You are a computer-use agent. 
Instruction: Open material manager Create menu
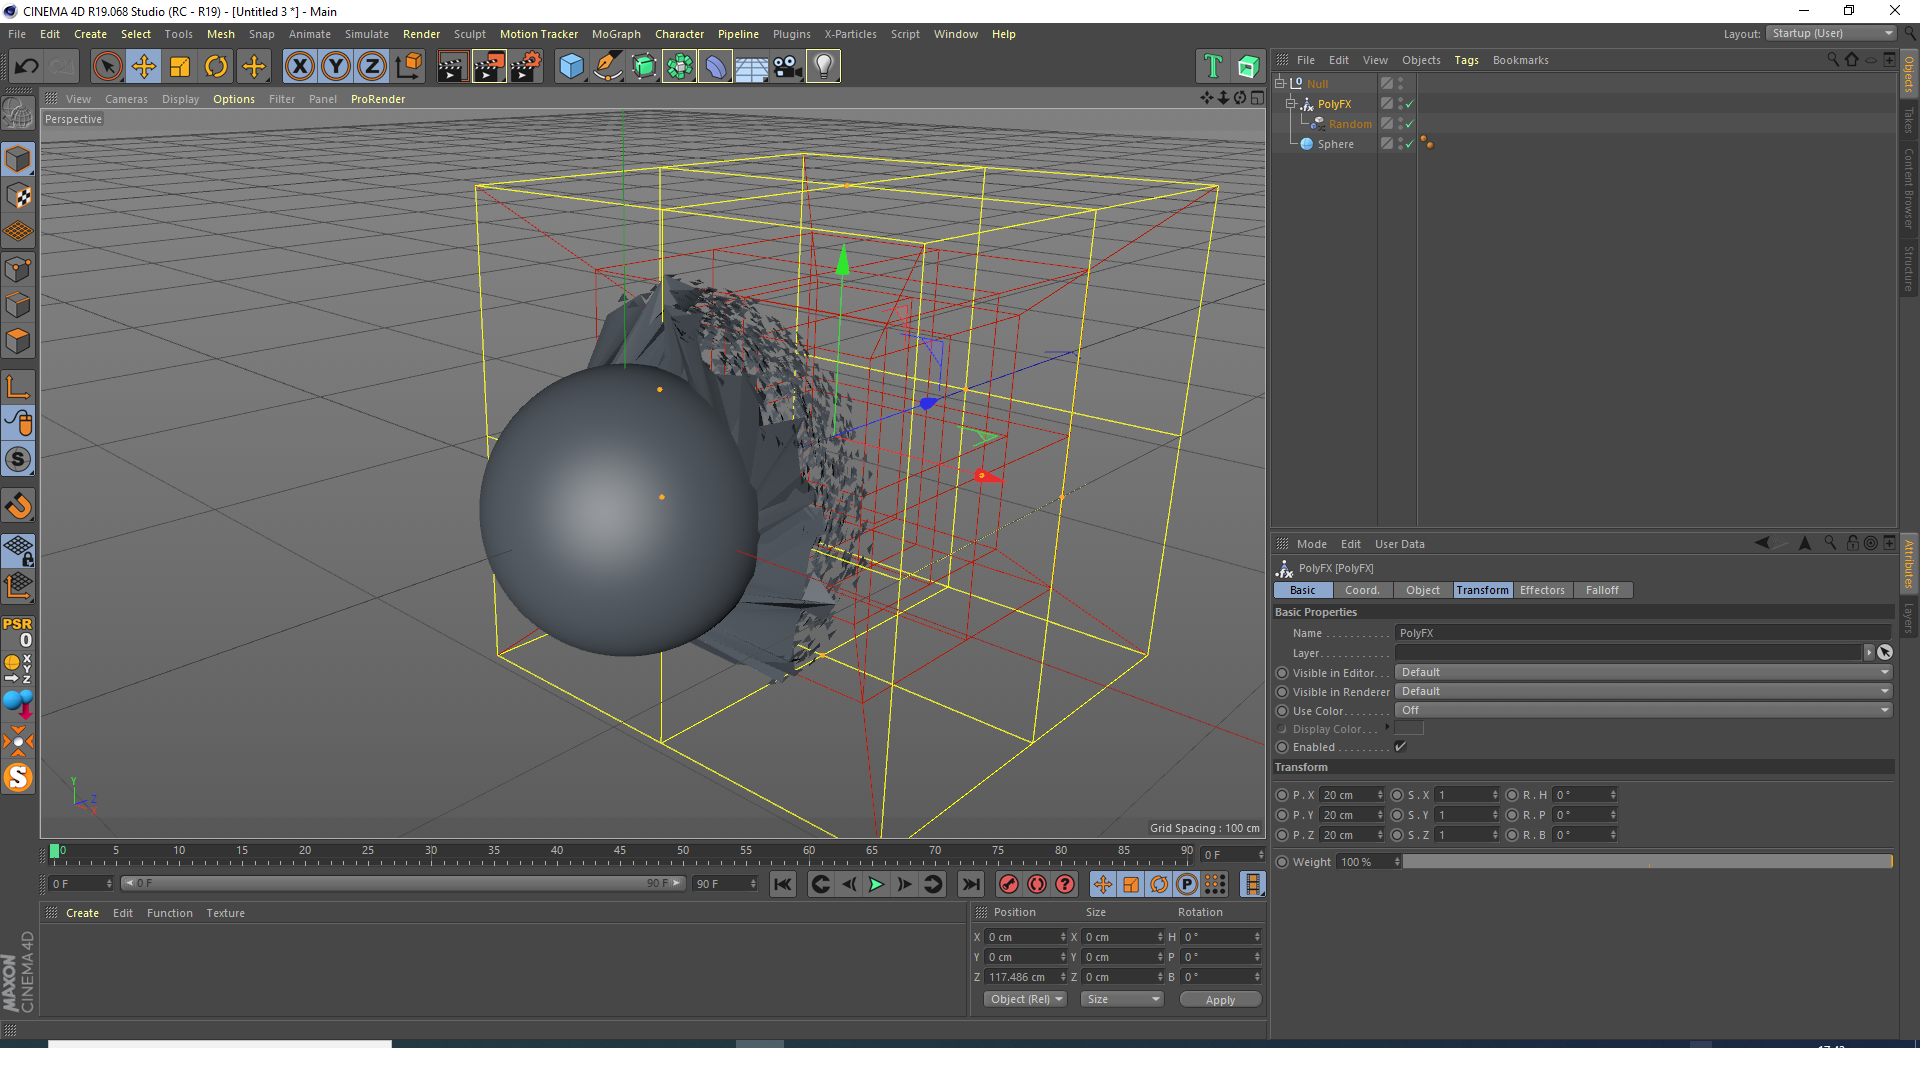coord(82,913)
